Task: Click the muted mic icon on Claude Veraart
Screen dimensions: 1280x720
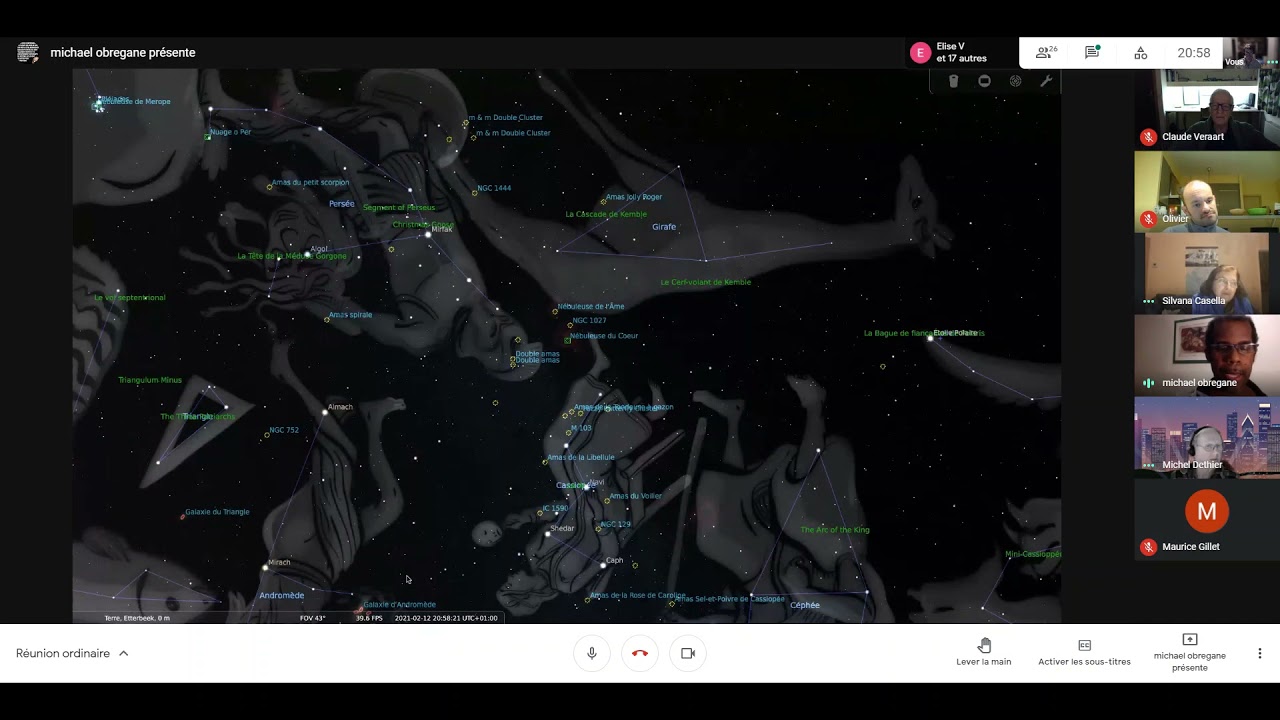Action: click(x=1148, y=137)
